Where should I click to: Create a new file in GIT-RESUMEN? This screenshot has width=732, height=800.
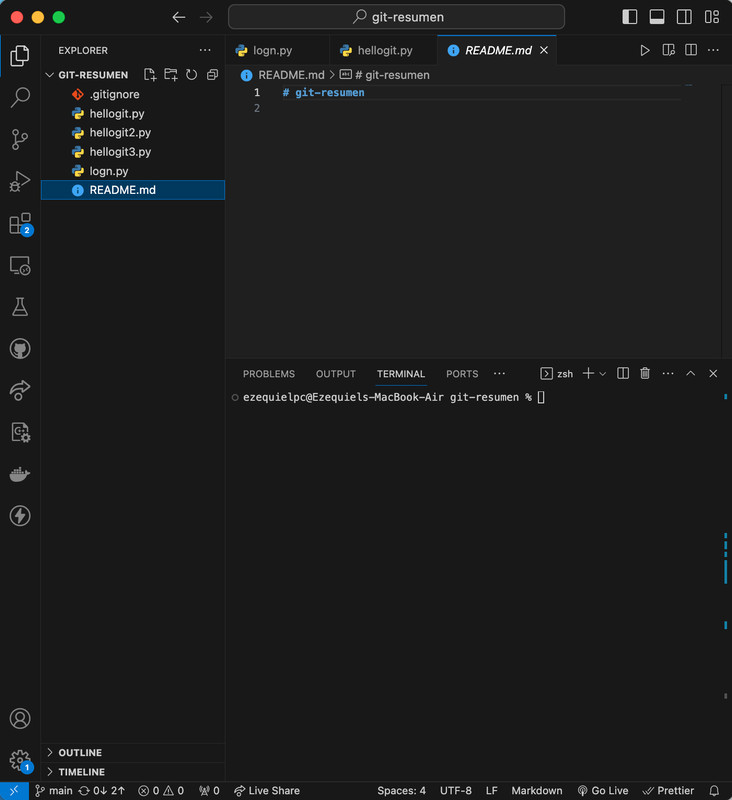pos(149,75)
